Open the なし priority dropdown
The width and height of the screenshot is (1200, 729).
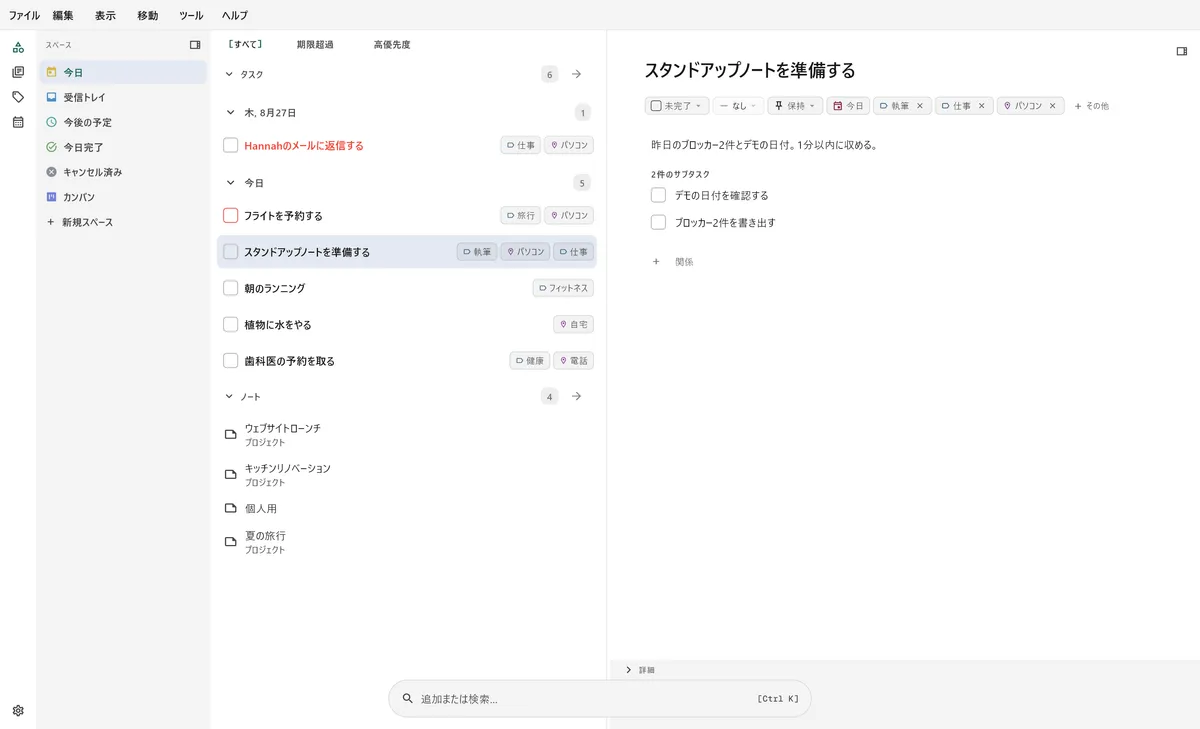pos(738,105)
